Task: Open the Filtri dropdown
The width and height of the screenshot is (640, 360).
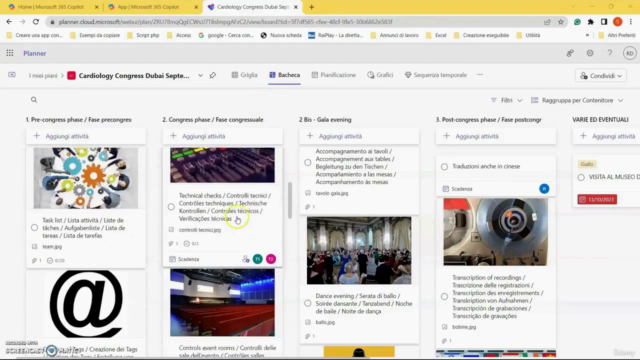Action: tap(507, 100)
